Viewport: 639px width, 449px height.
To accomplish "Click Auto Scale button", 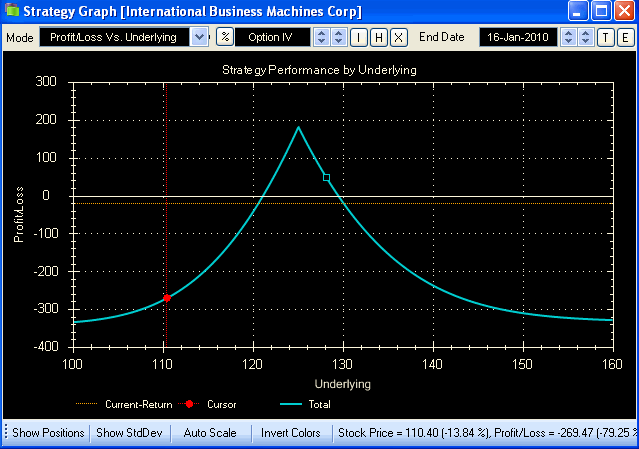I will click(x=210, y=433).
